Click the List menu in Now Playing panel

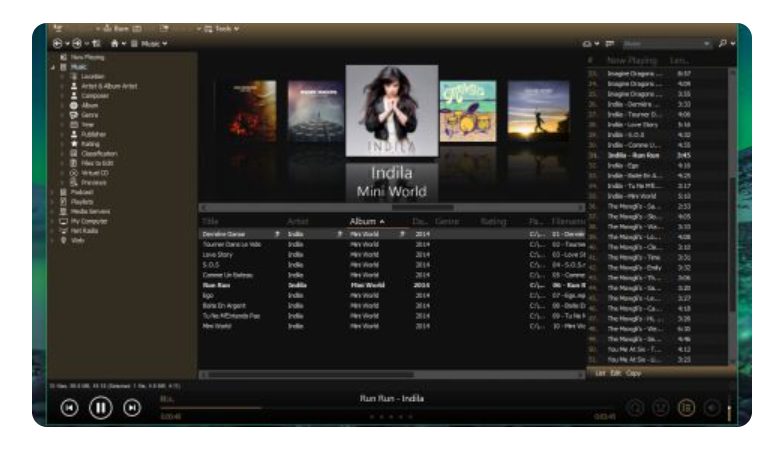pyautogui.click(x=600, y=373)
